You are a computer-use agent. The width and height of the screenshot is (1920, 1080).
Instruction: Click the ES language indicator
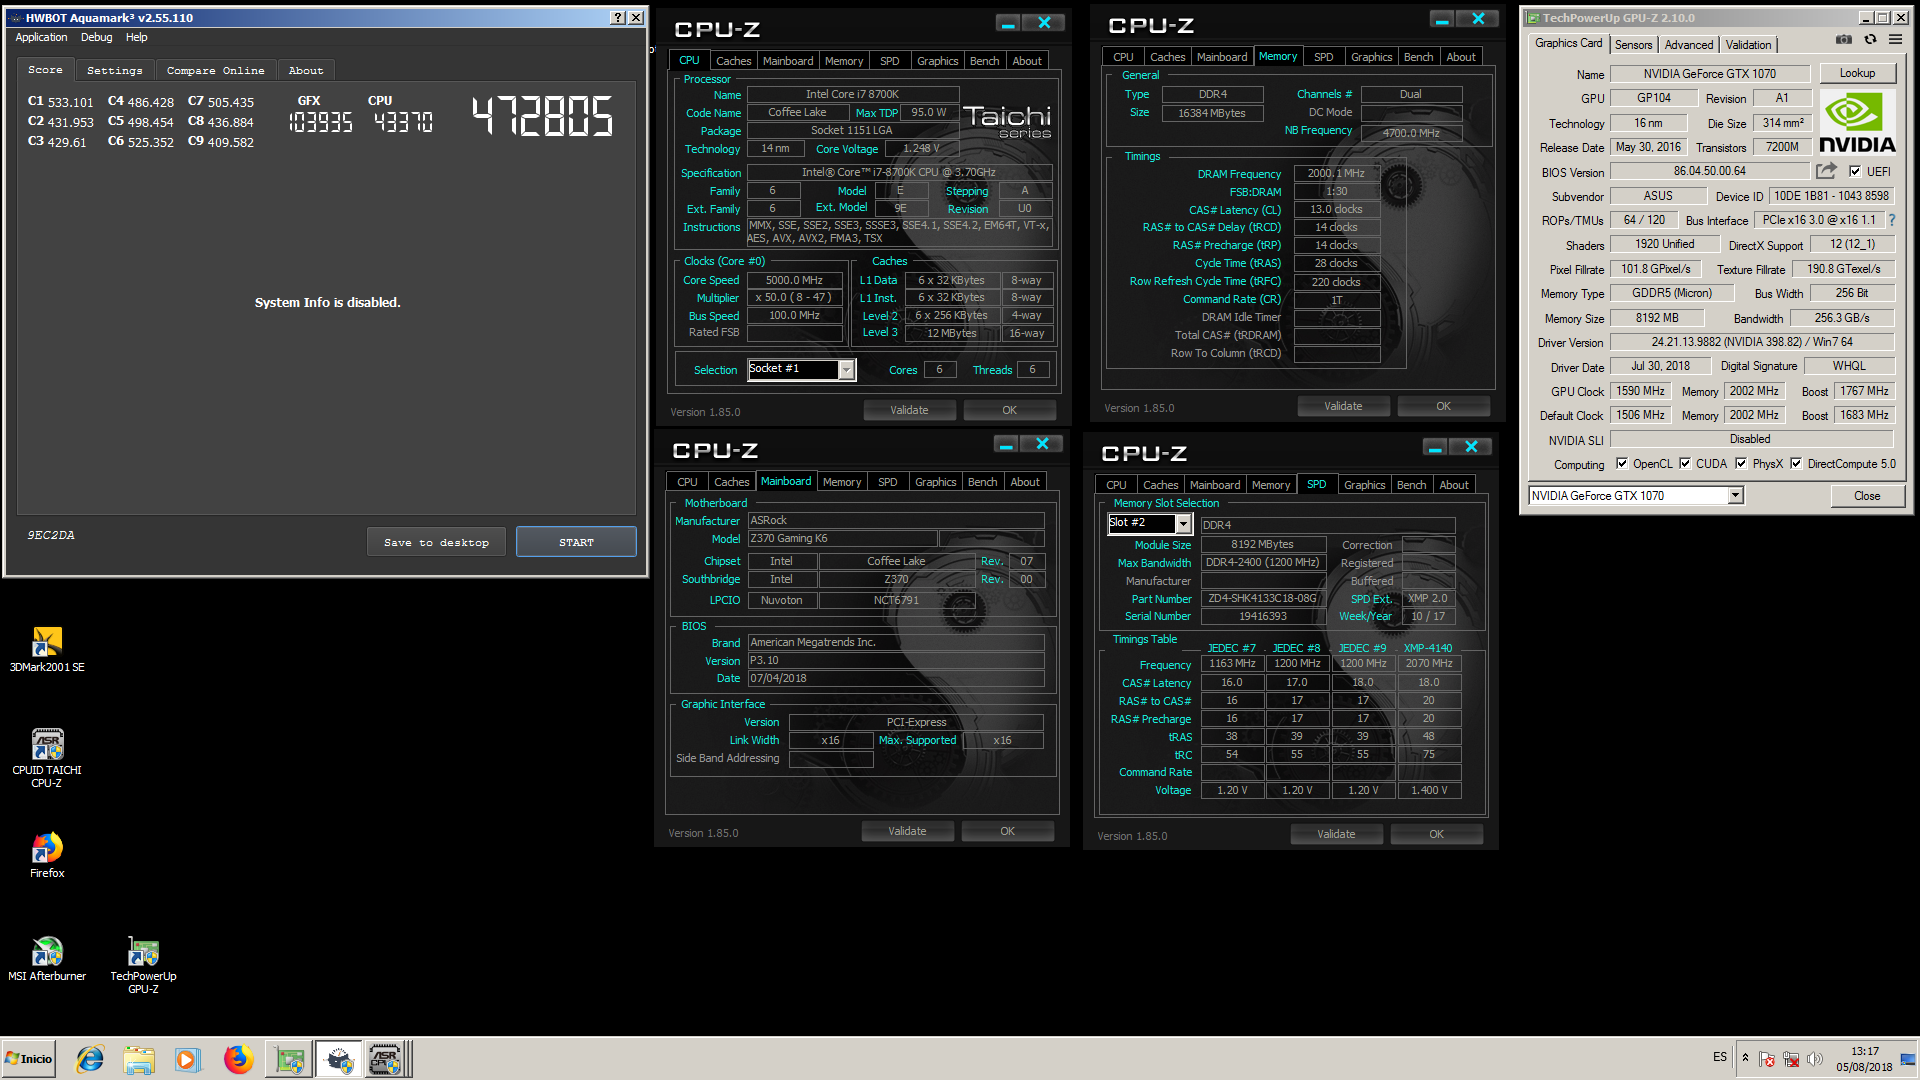click(1720, 1057)
